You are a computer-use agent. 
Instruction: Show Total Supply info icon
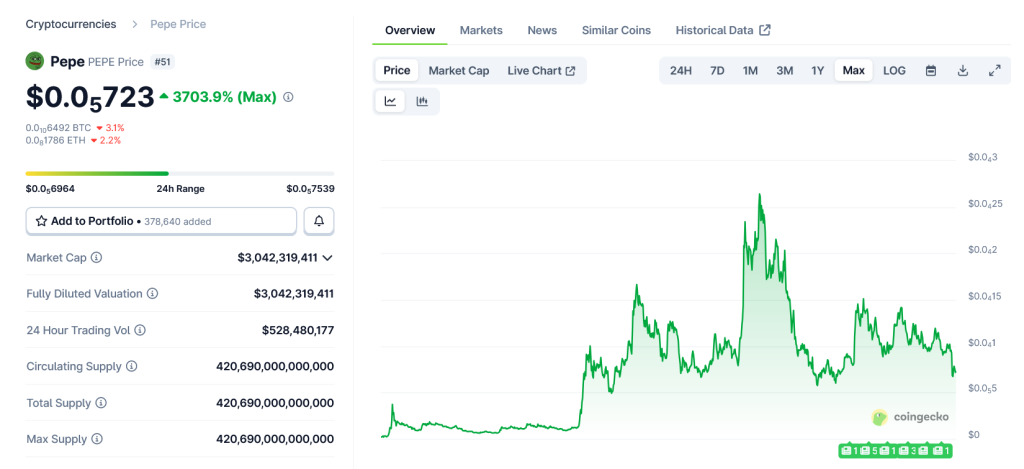pos(101,403)
